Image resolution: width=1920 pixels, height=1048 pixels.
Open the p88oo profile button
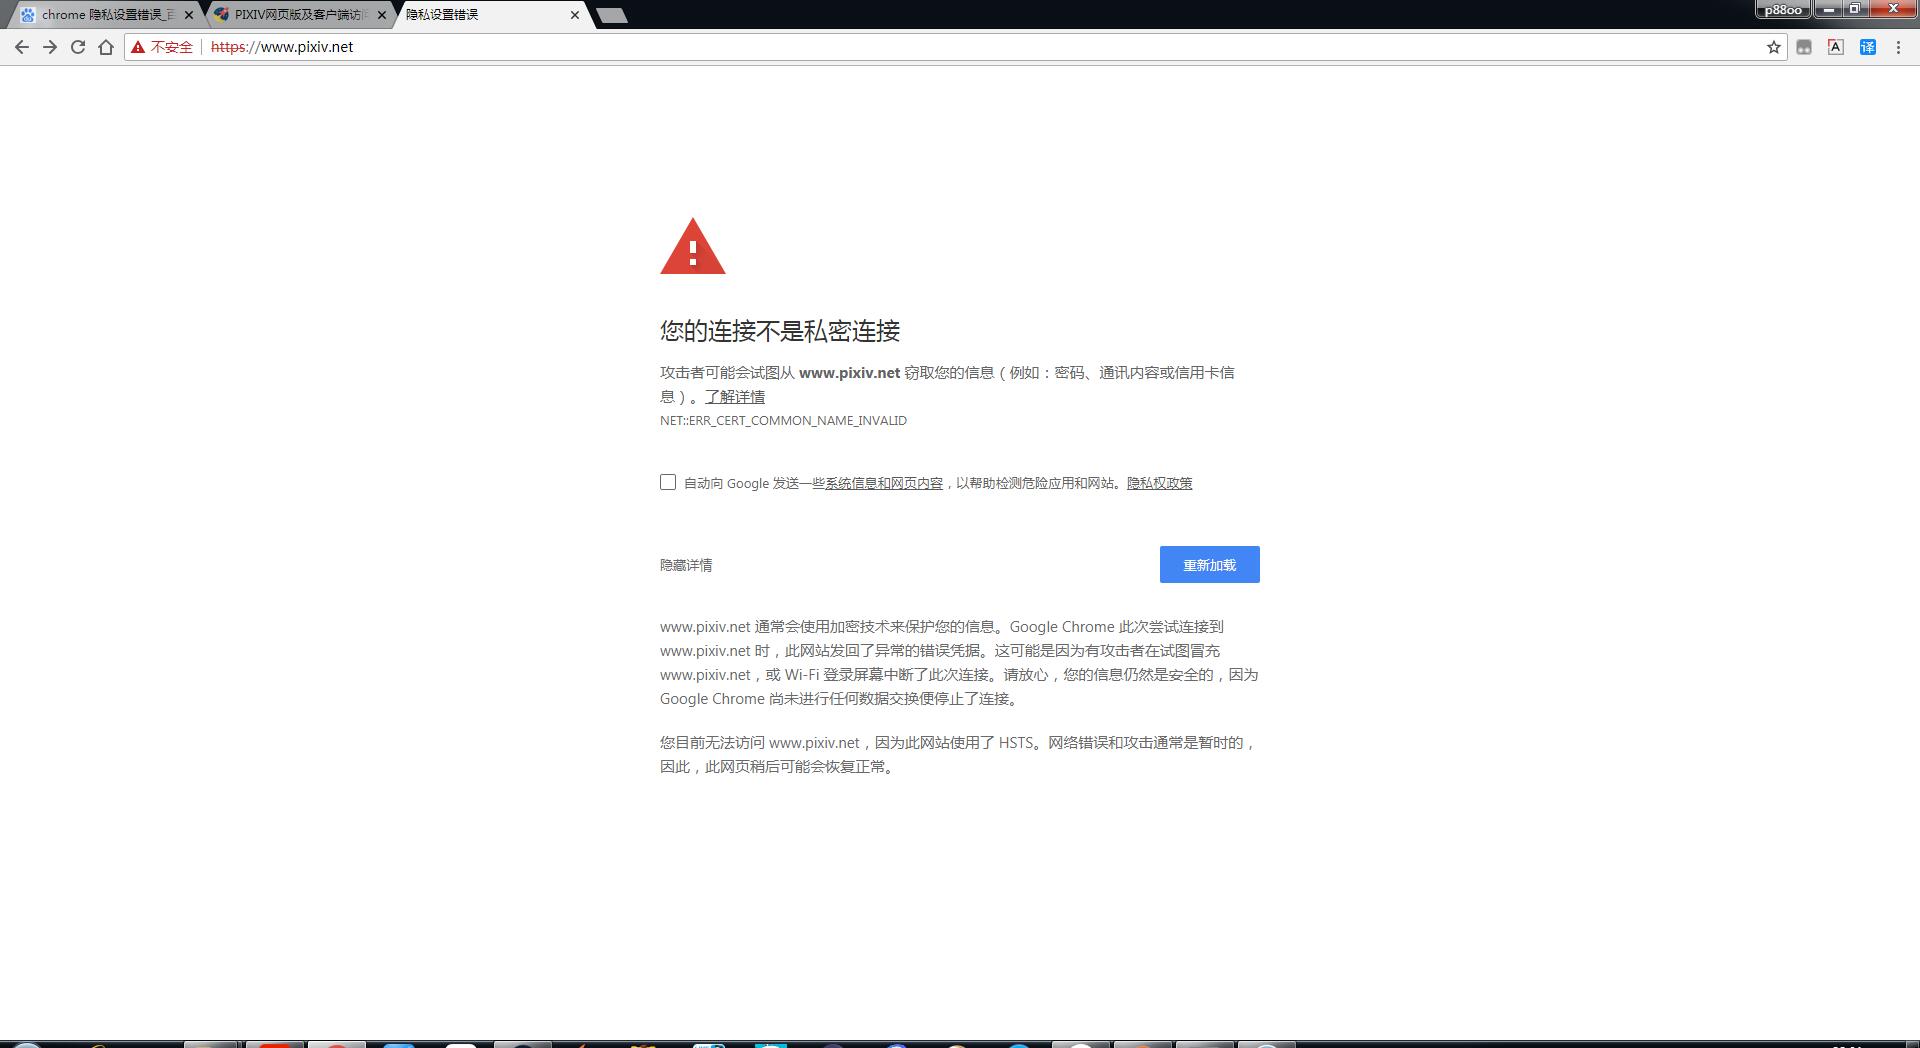point(1783,10)
